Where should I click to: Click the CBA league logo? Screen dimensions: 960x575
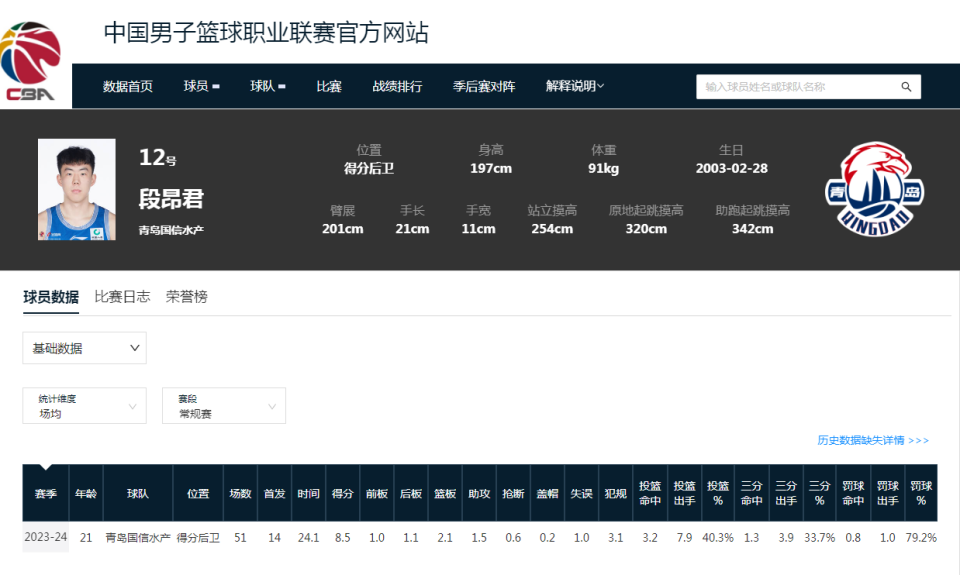(31, 61)
